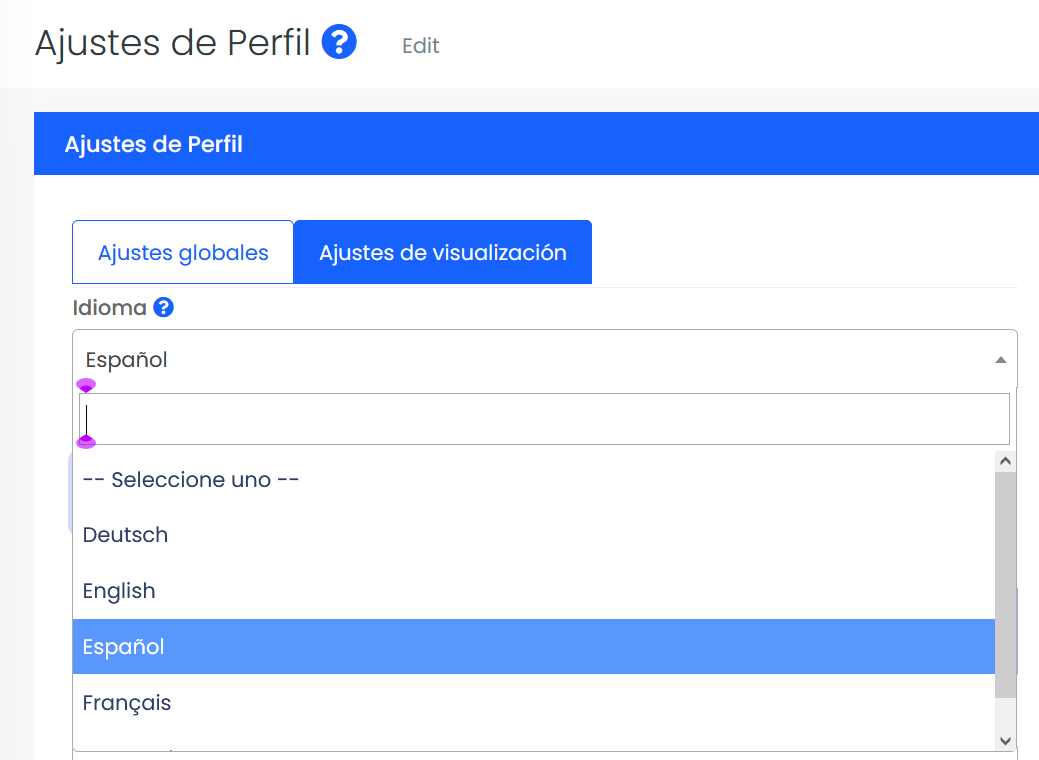This screenshot has width=1039, height=760.
Task: Select Ajustes de visualización tab
Action: tap(443, 252)
